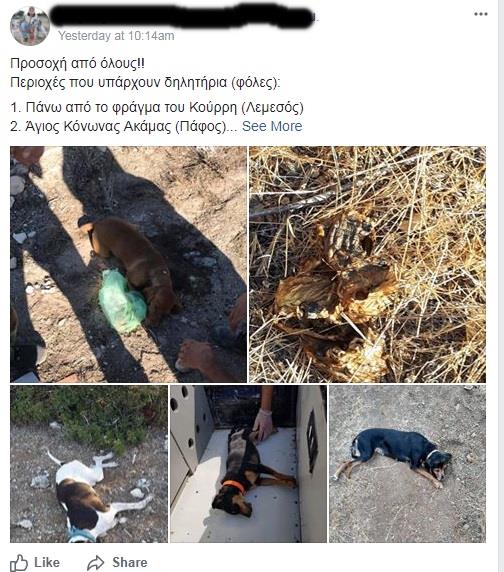Screen dimensions: 504x572
Task: Open photo of dog in transport crate
Action: click(248, 464)
